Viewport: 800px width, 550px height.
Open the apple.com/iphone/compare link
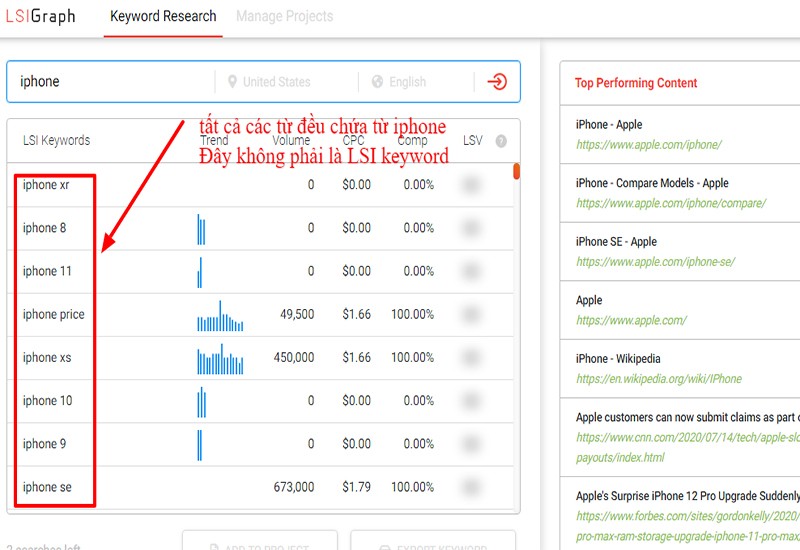click(x=671, y=203)
